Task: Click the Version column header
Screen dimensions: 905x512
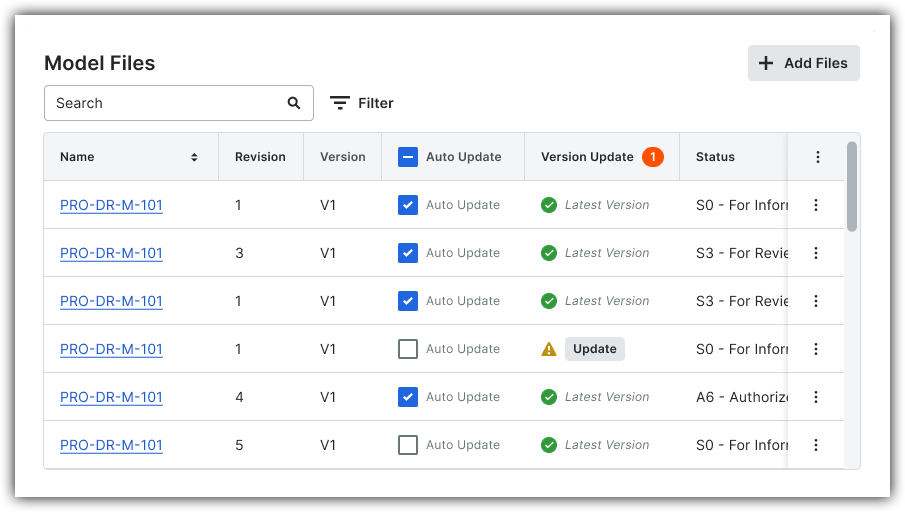Action: [x=343, y=157]
